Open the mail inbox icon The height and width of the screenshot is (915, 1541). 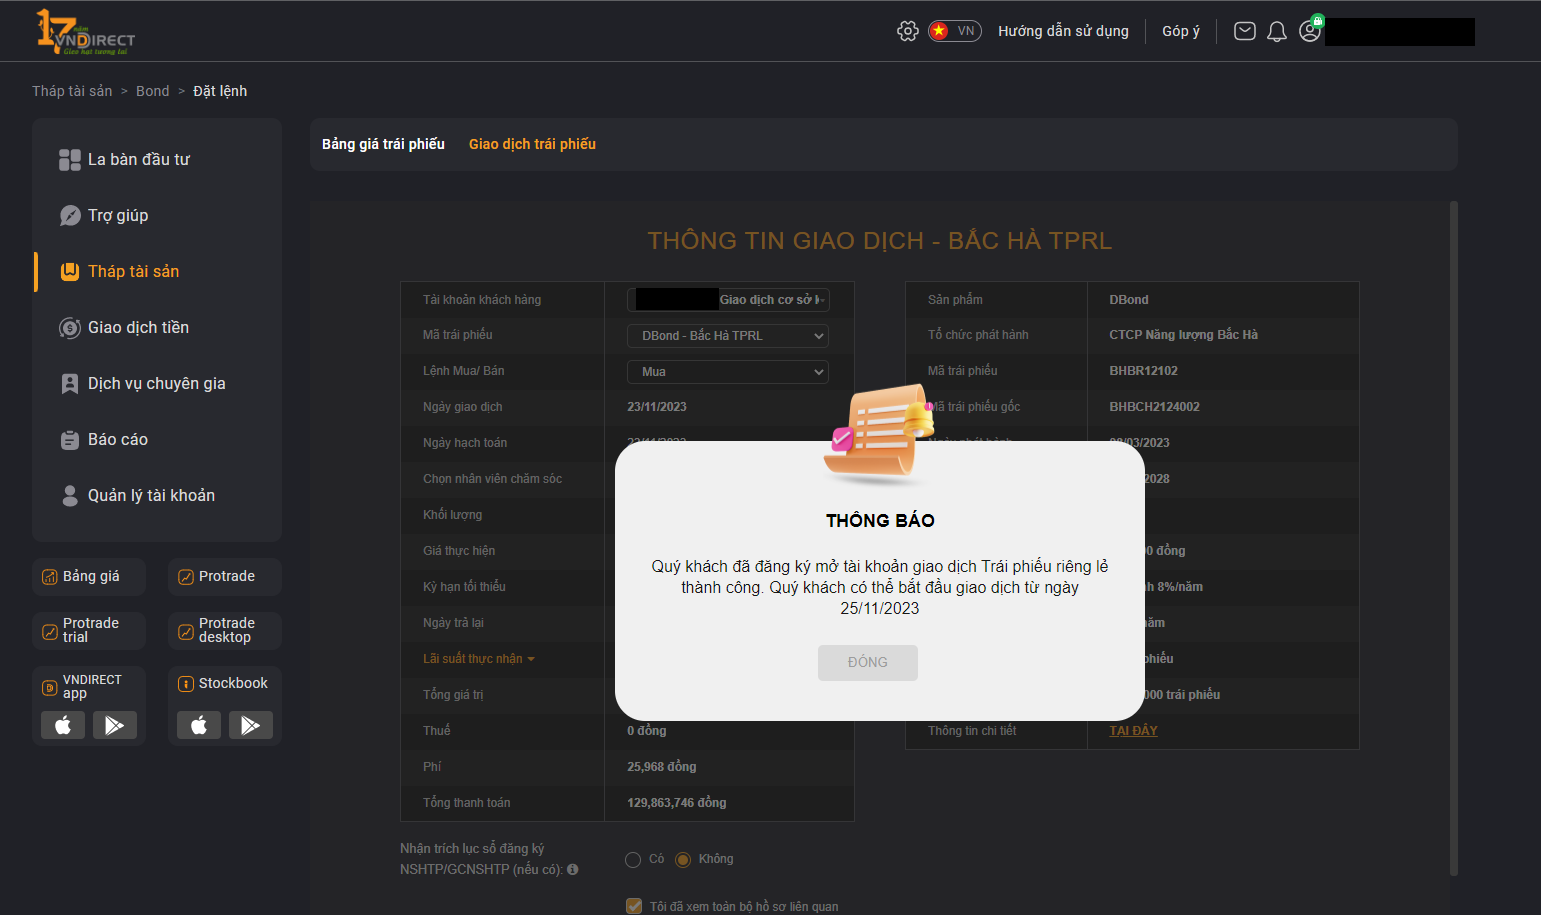click(1245, 31)
